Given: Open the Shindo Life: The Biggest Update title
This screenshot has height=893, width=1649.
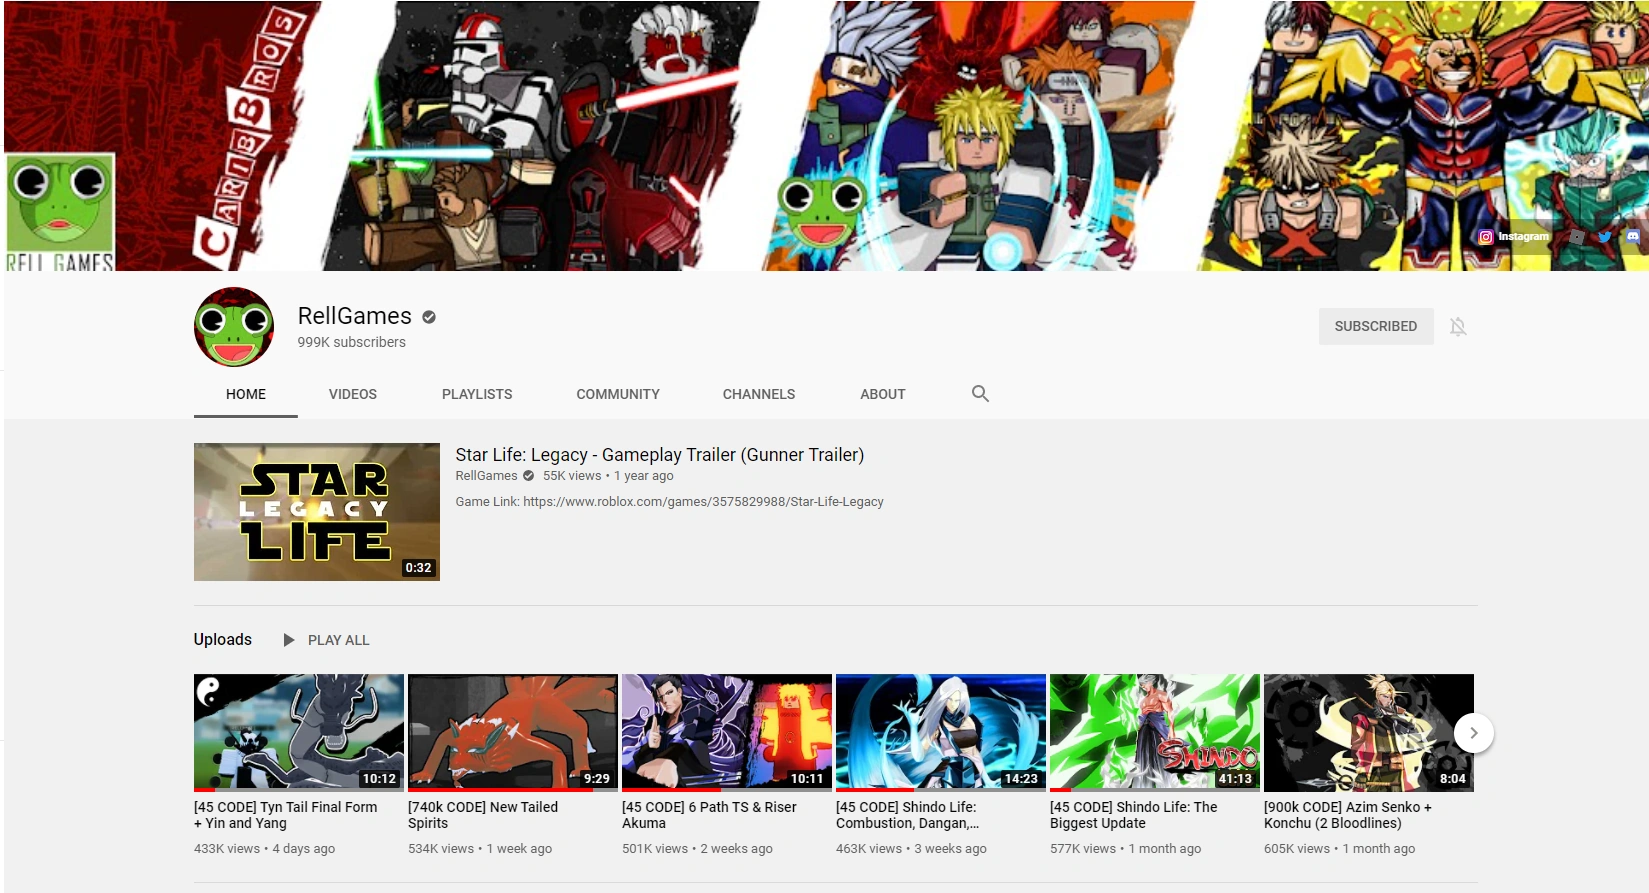Looking at the screenshot, I should pos(1134,815).
